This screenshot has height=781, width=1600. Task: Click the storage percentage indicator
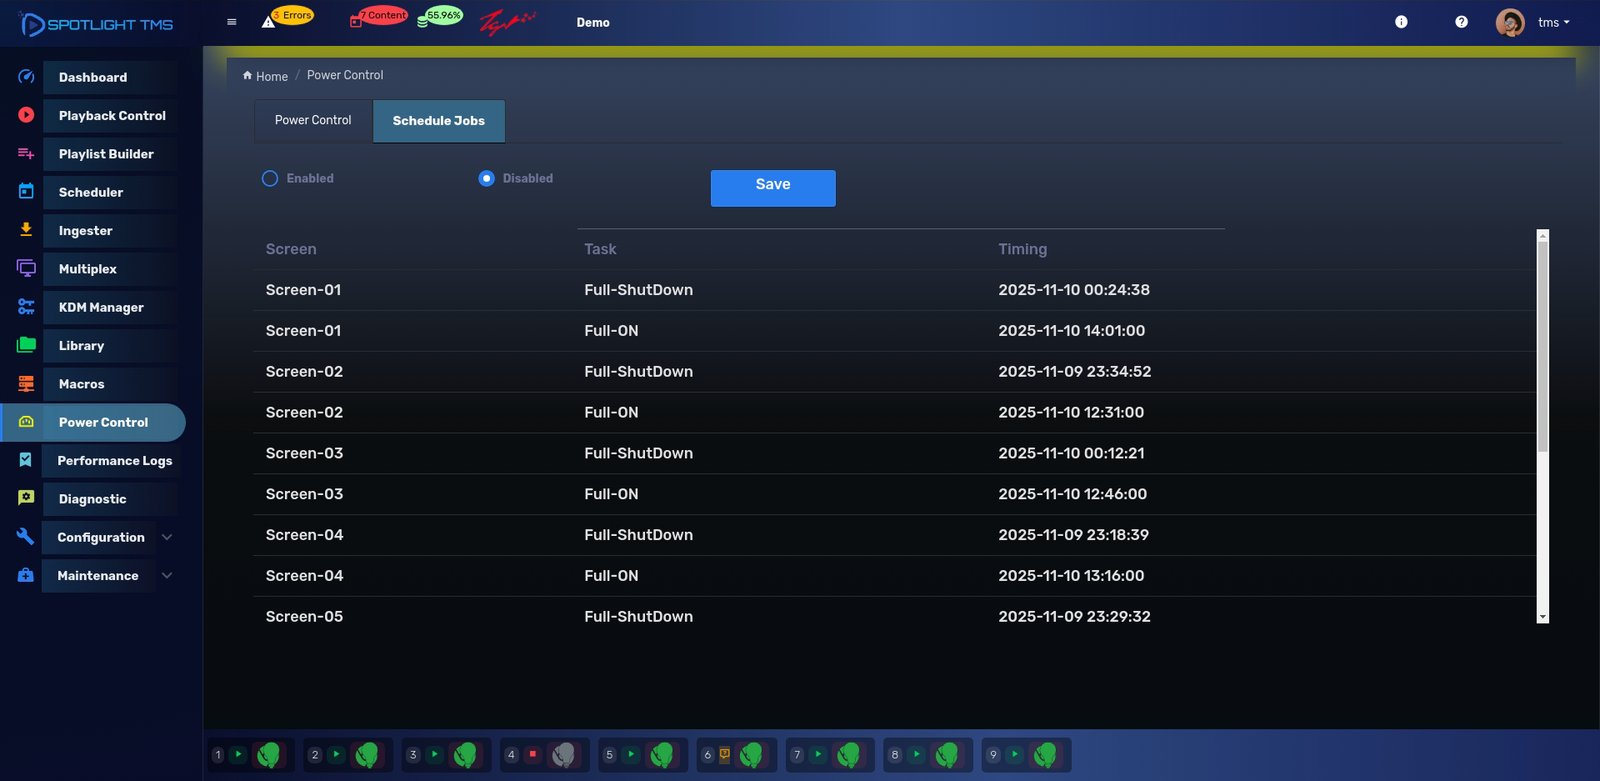[x=440, y=17]
